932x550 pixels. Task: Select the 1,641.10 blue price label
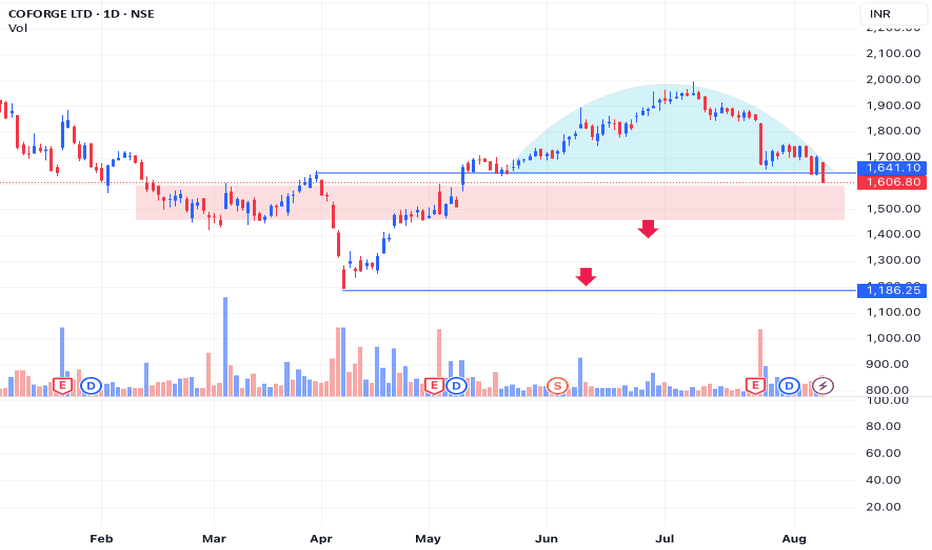coord(892,168)
